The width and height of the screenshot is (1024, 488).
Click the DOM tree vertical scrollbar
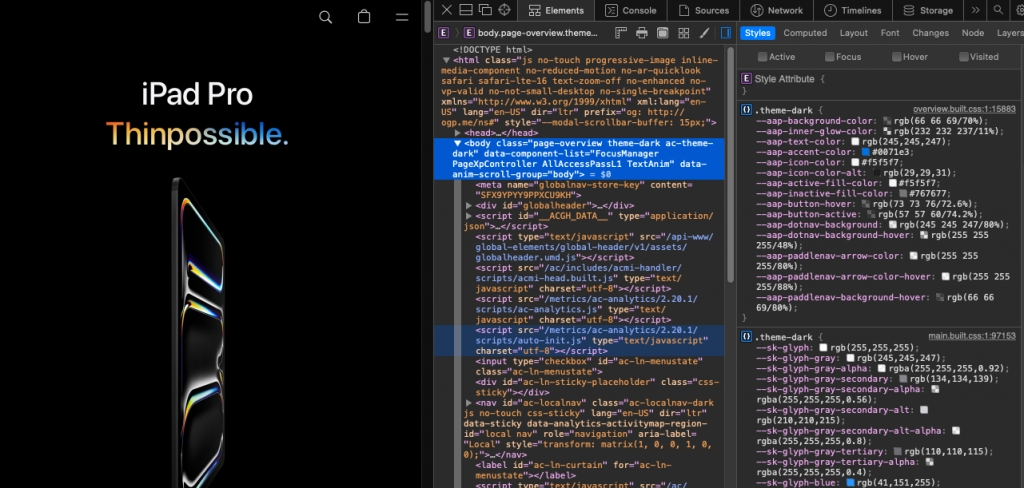[730, 163]
